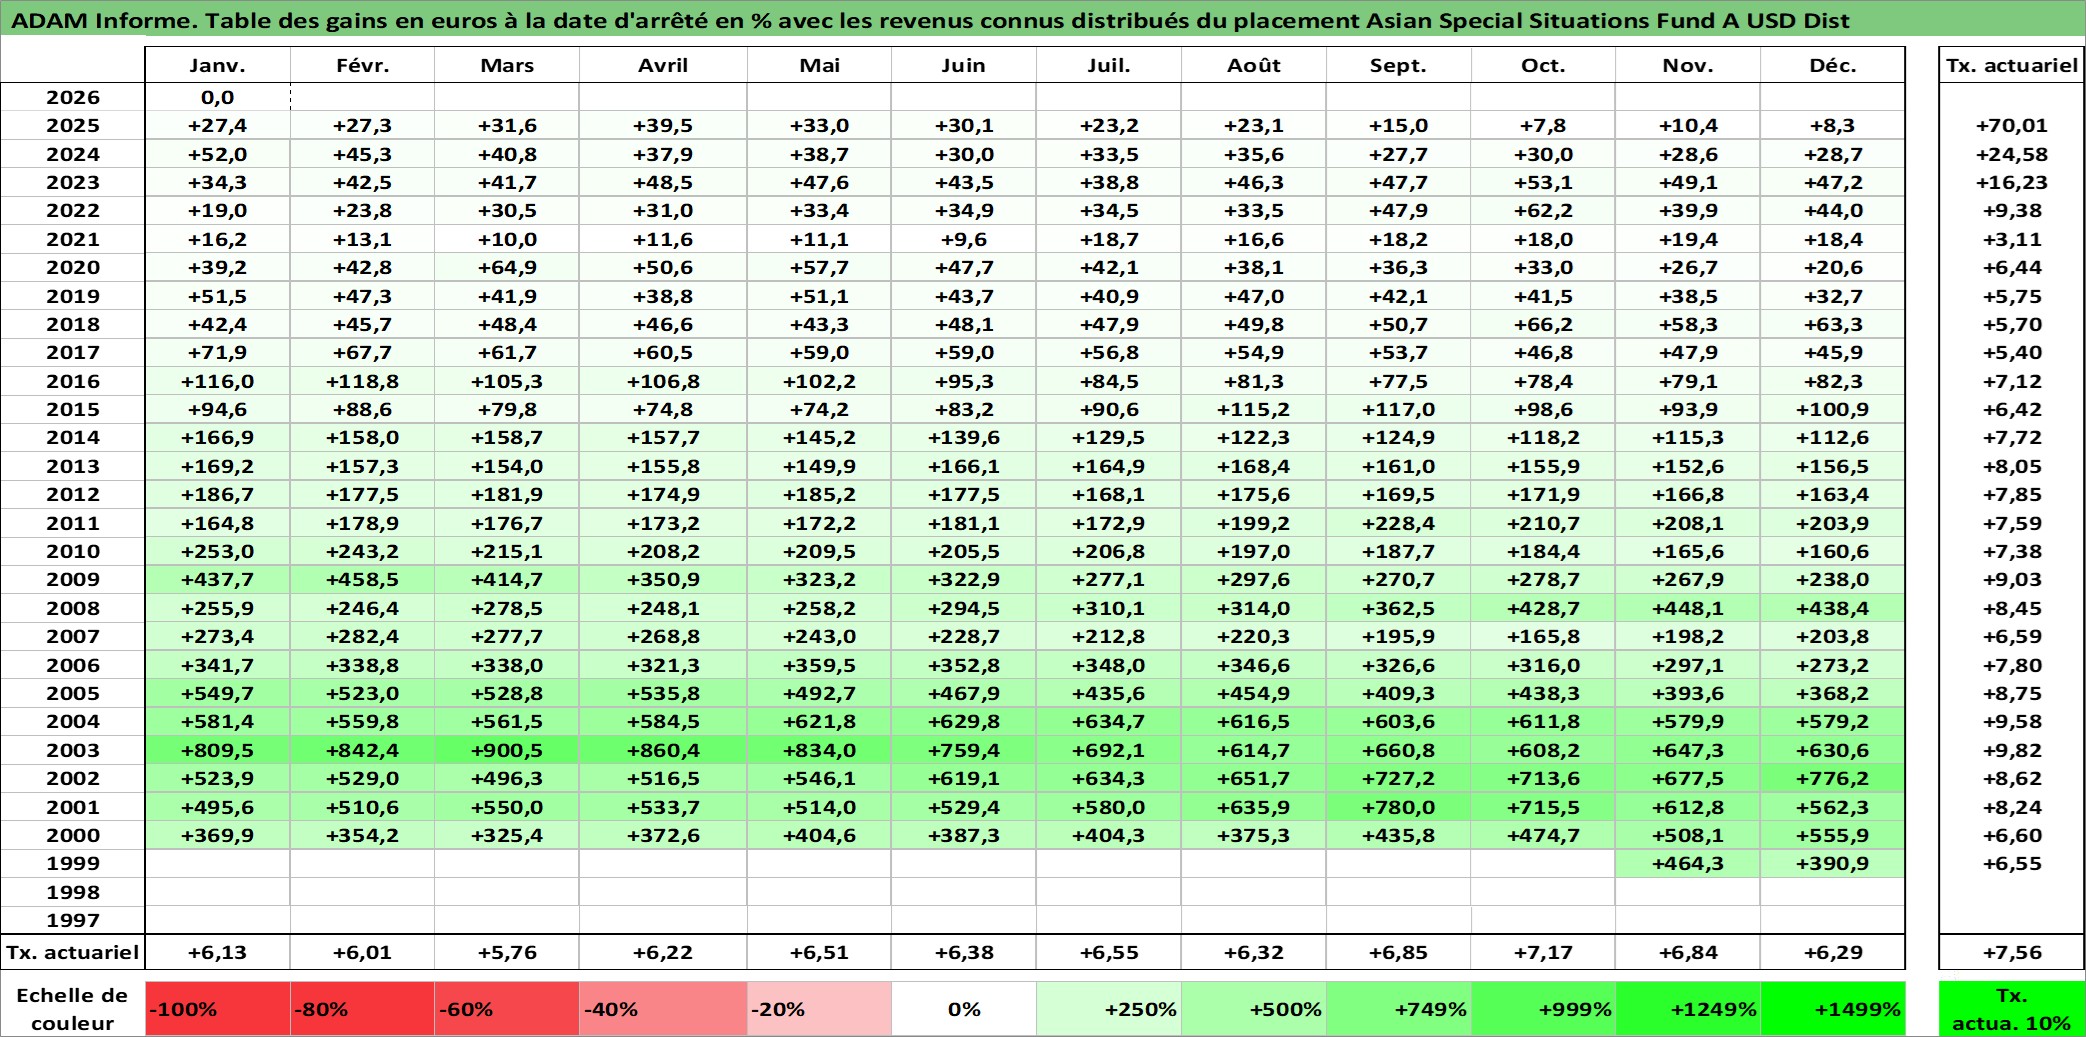Screen dimensions: 2086x1037
Task: Click the 1999 year row label
Action: [x=73, y=863]
